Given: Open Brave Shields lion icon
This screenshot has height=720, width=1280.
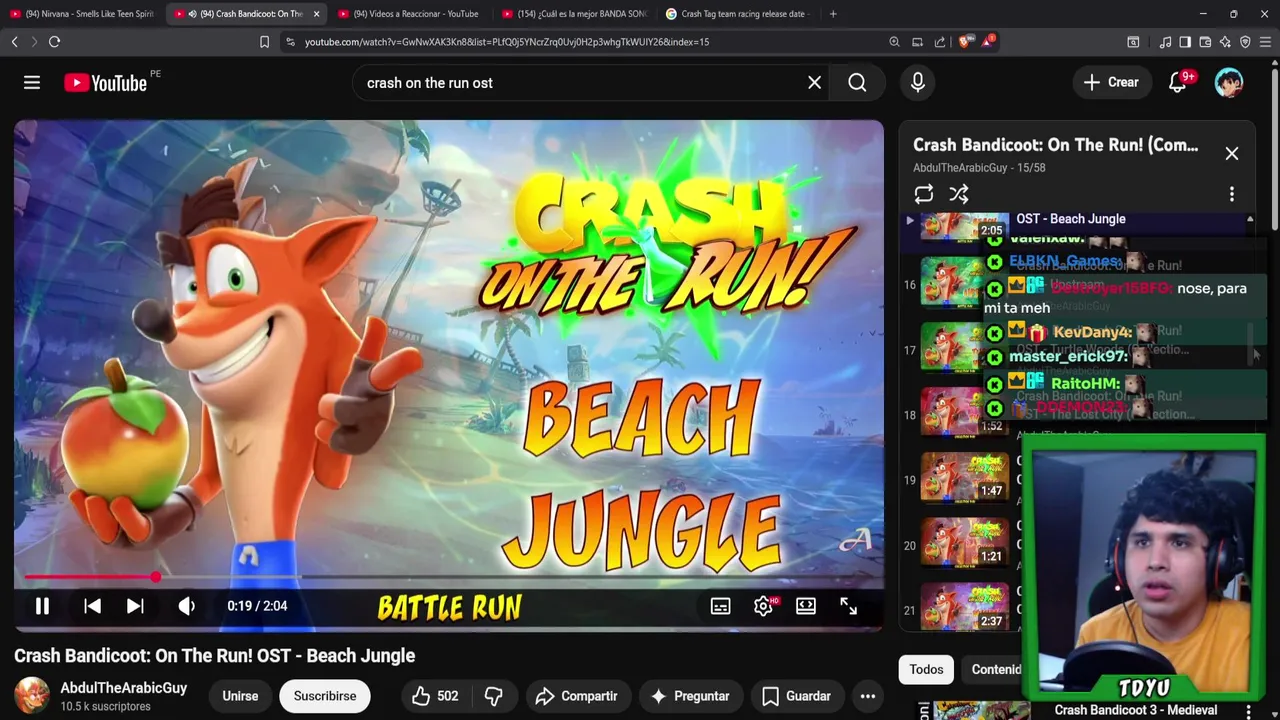Looking at the screenshot, I should pyautogui.click(x=966, y=42).
